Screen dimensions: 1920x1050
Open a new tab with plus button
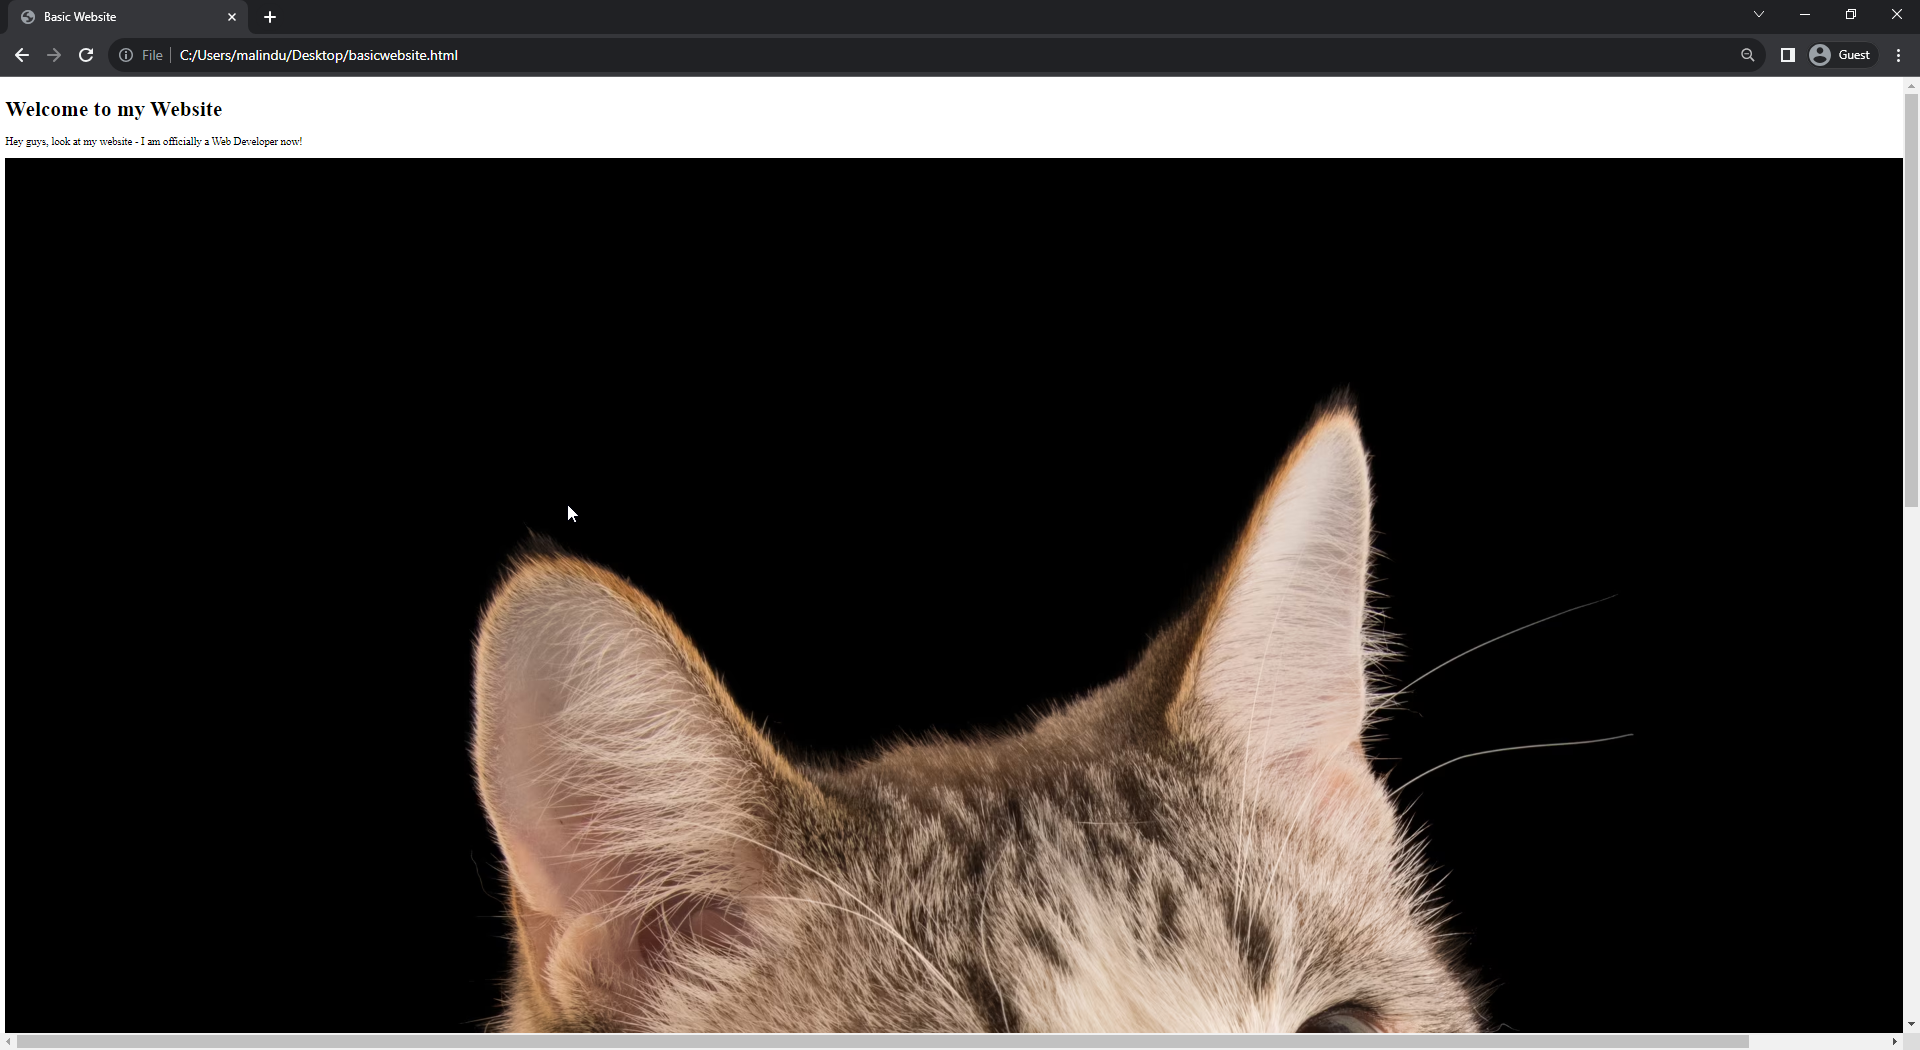(270, 17)
